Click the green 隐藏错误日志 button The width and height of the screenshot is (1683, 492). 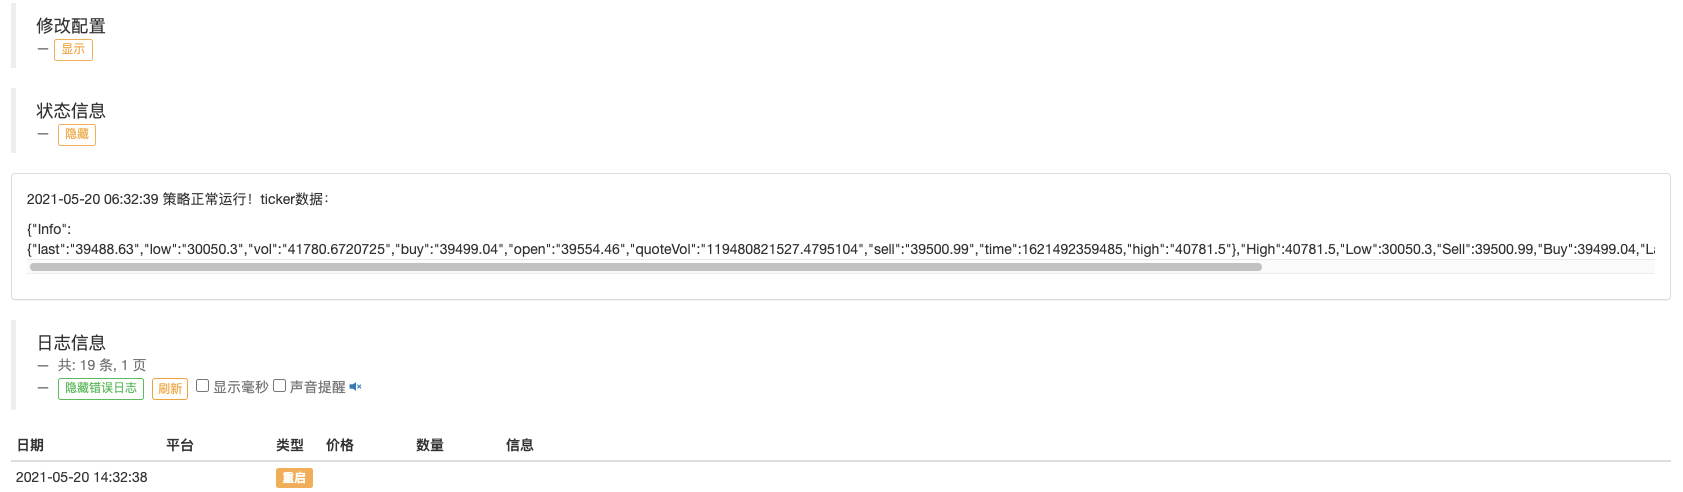pyautogui.click(x=101, y=388)
